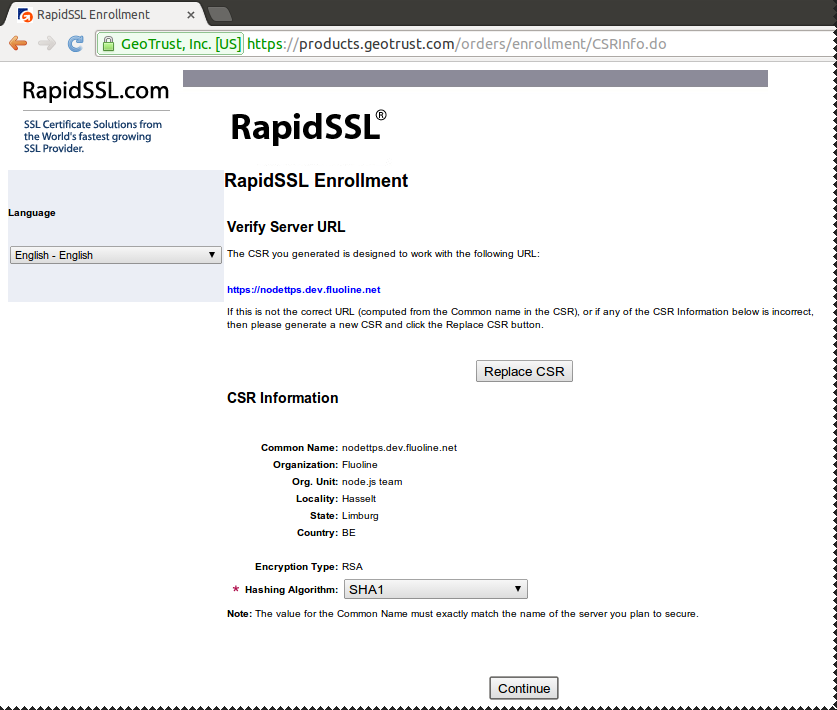
Task: Click the Org. Unit value node.js team
Action: pos(372,482)
